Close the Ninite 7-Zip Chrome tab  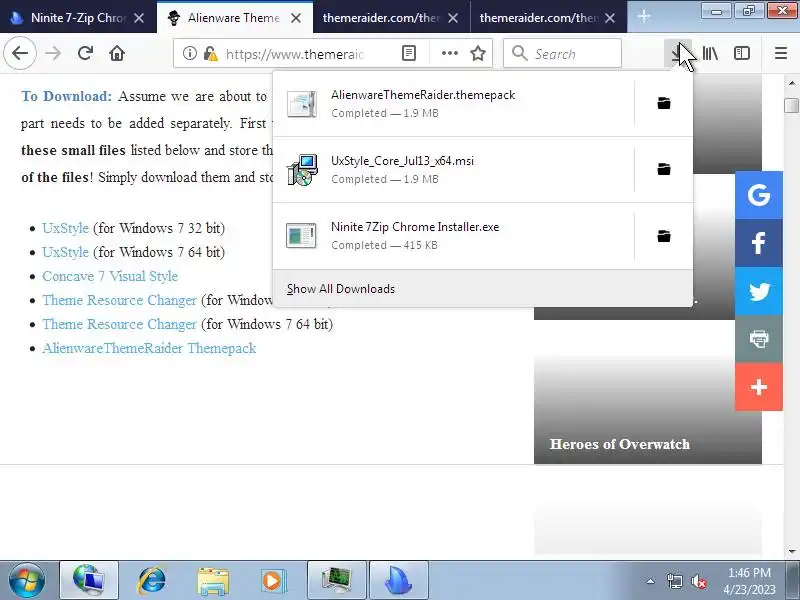pos(139,18)
